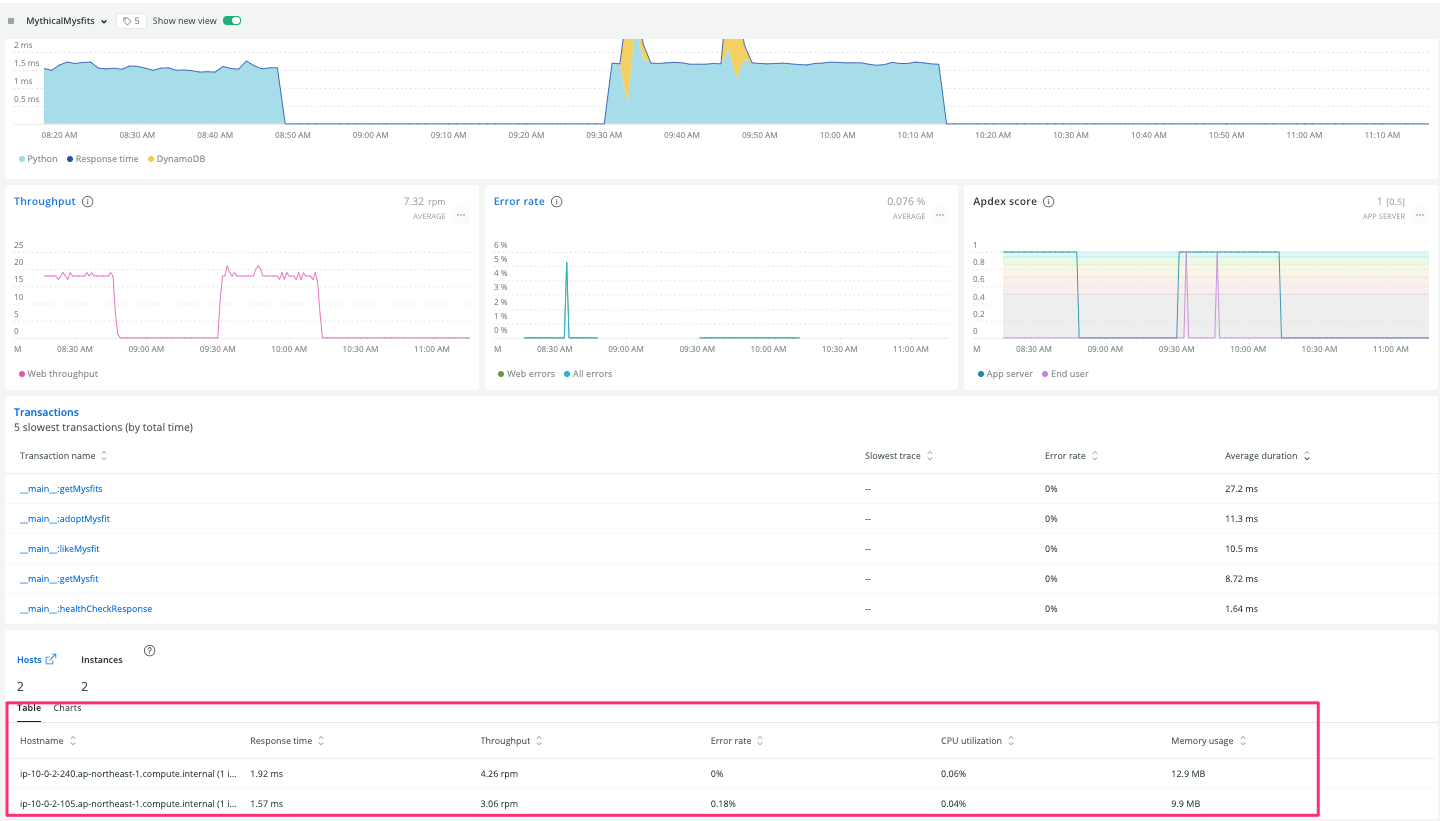Viewport: 1440px width, 821px height.
Task: Open Hosts via the external link icon
Action: click(53, 659)
